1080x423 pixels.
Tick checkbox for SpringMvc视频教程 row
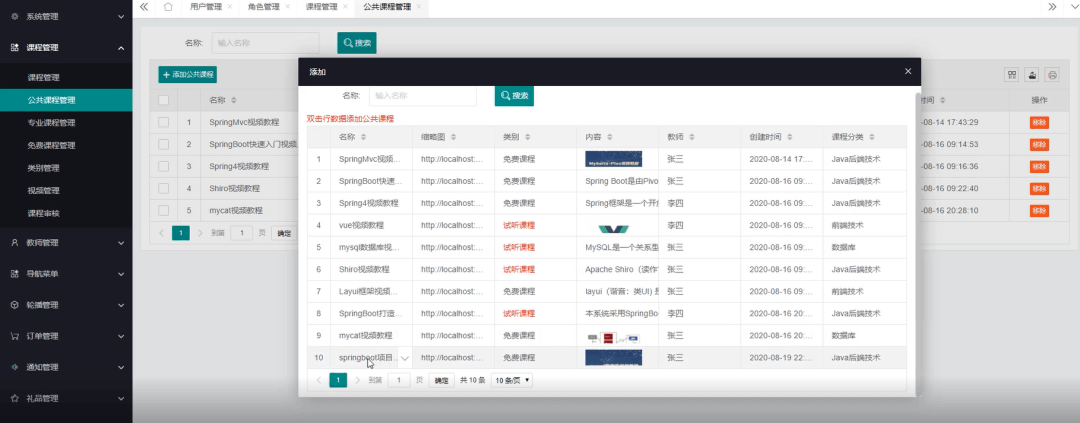[x=163, y=122]
